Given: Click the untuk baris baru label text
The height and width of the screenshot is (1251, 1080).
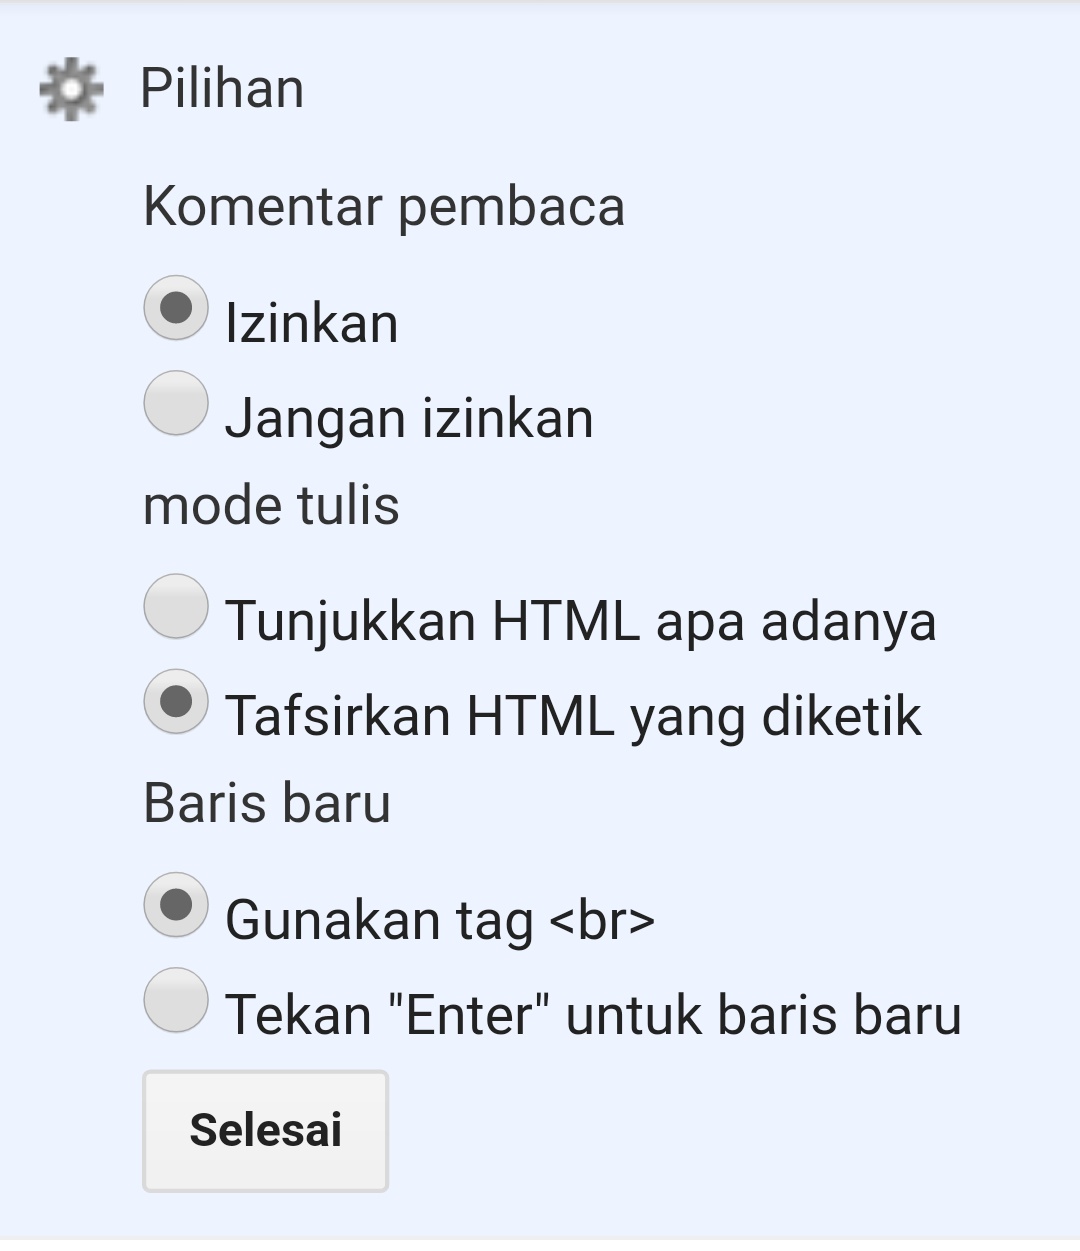Looking at the screenshot, I should [763, 1015].
